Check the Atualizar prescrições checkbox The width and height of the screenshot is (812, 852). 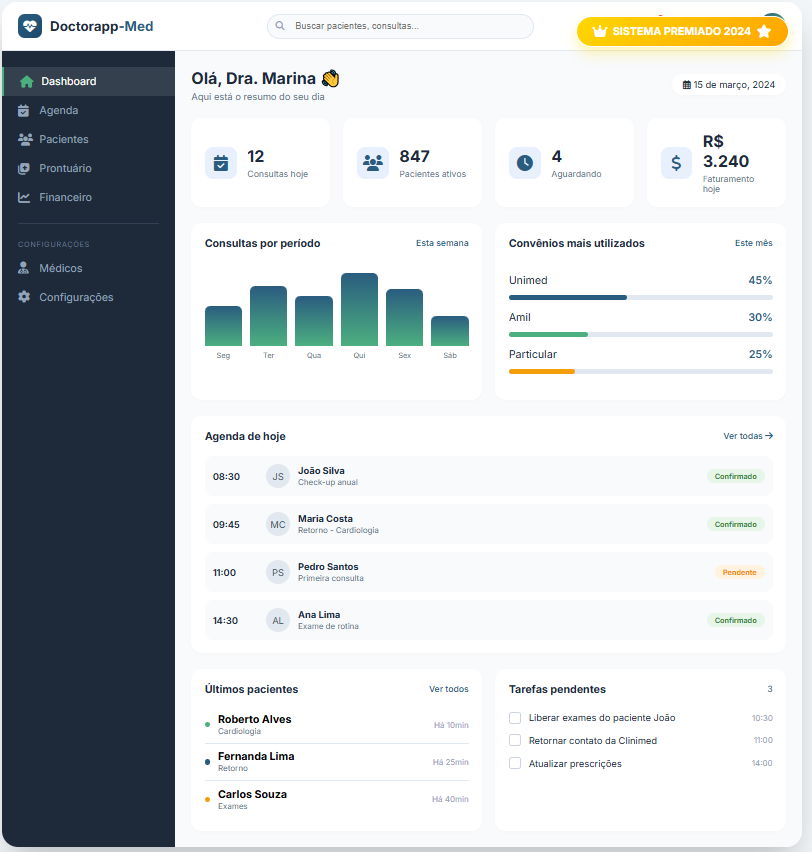tap(514, 763)
